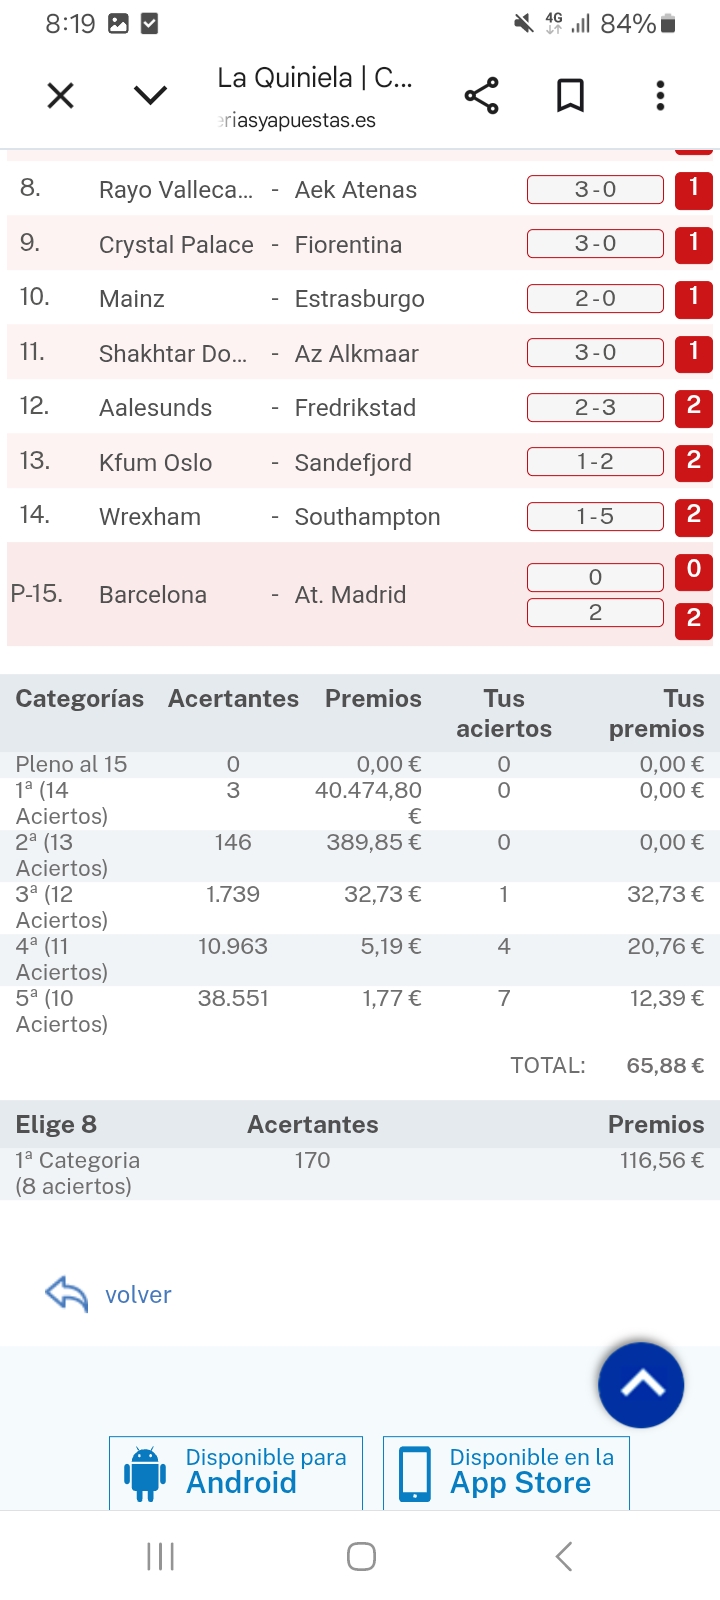Close the in-app browser tab

(61, 96)
